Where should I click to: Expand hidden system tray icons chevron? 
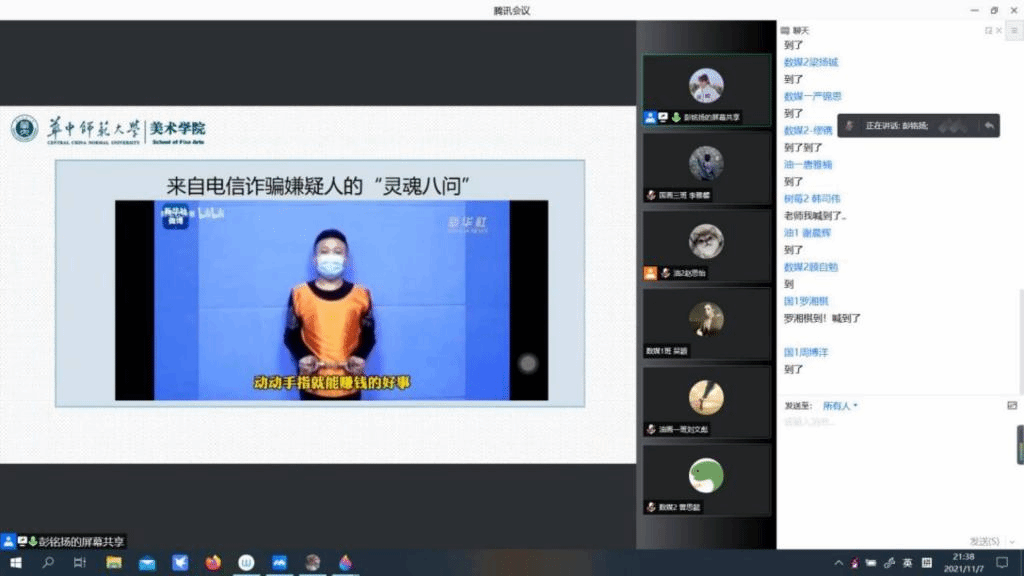click(839, 563)
